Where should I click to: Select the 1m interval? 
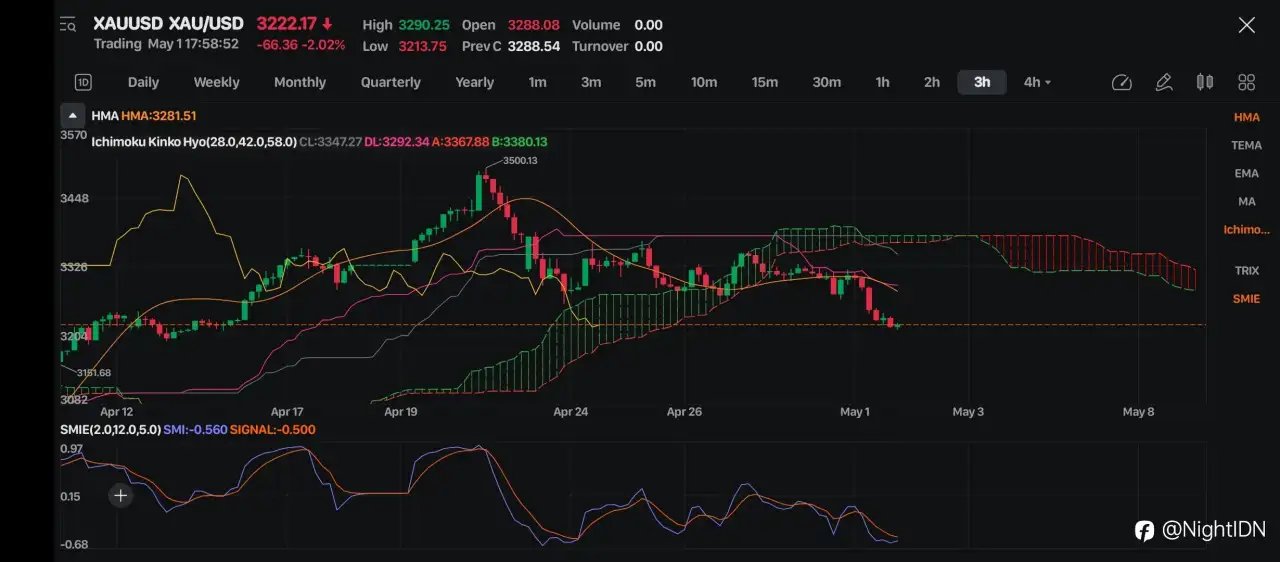click(538, 82)
